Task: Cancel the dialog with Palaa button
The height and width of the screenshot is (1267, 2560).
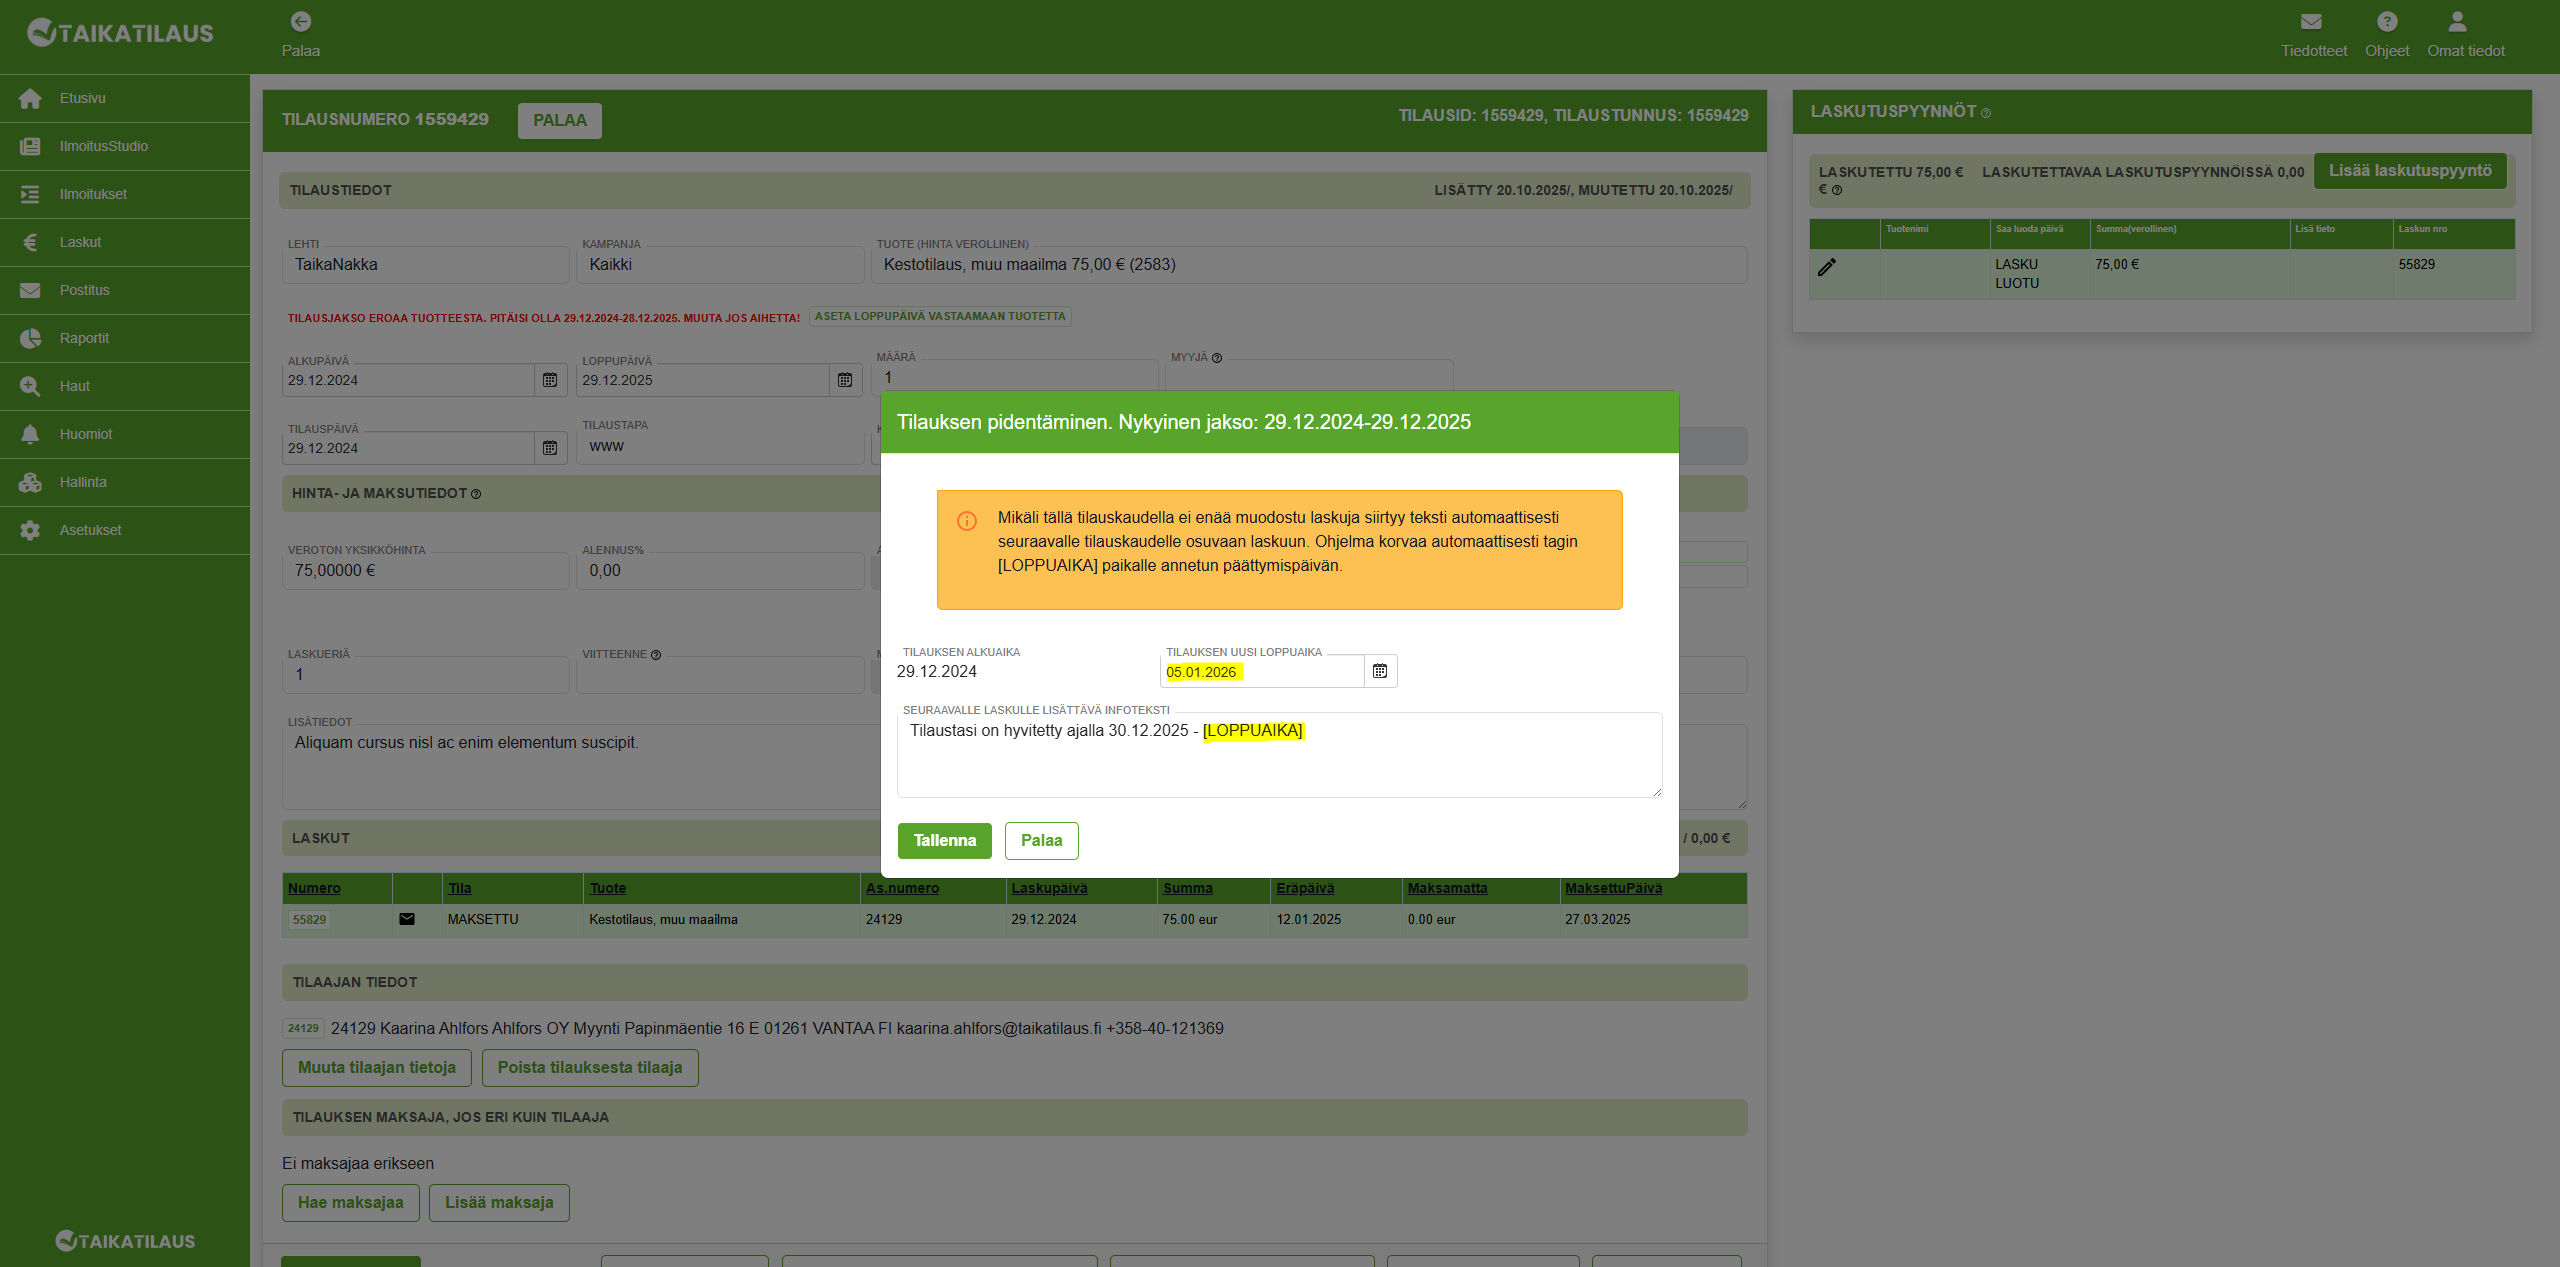Action: coord(1041,840)
